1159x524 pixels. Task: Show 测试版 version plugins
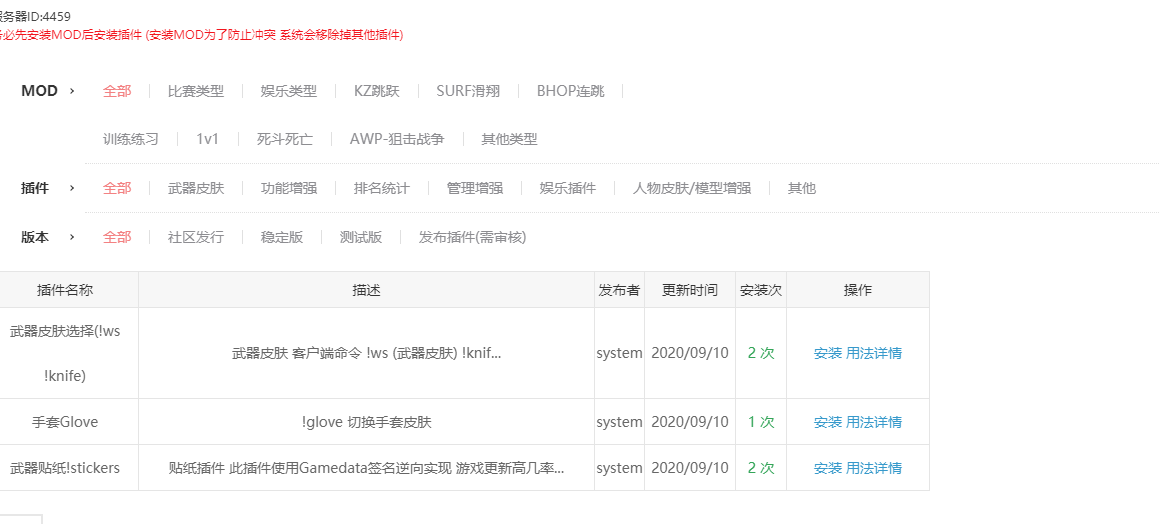click(x=360, y=237)
